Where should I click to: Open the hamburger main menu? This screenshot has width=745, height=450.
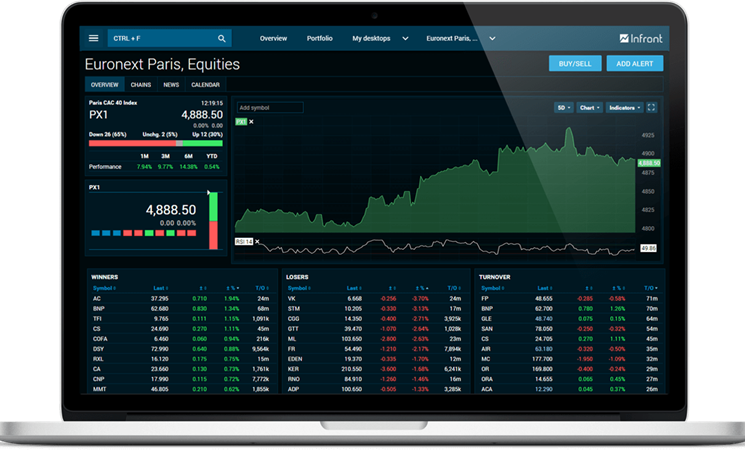94,38
